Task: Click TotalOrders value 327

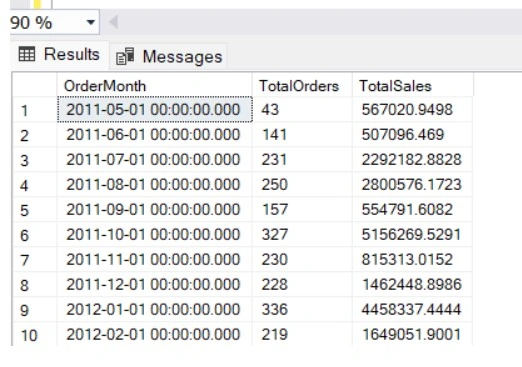Action: click(302, 235)
